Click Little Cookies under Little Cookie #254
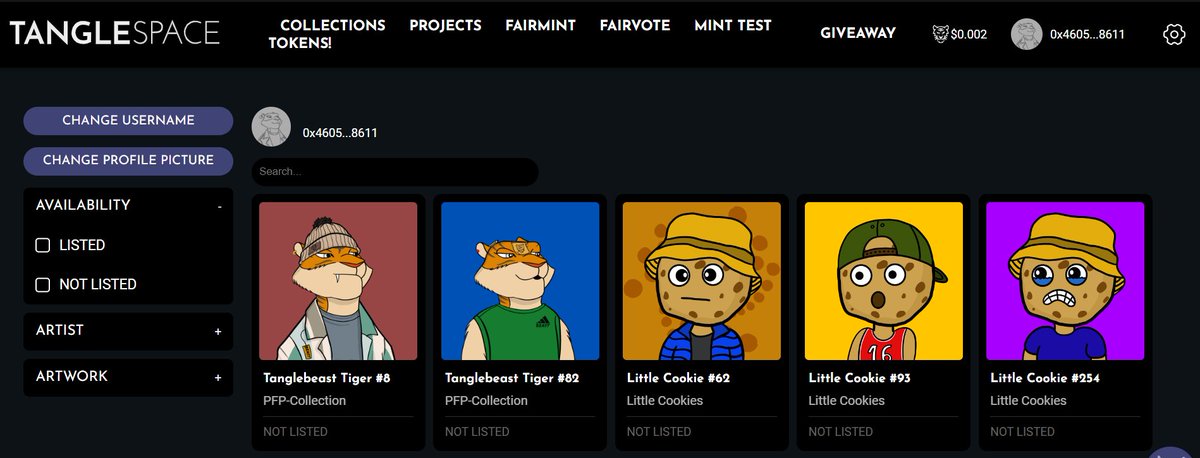This screenshot has height=458, width=1200. [x=1029, y=401]
